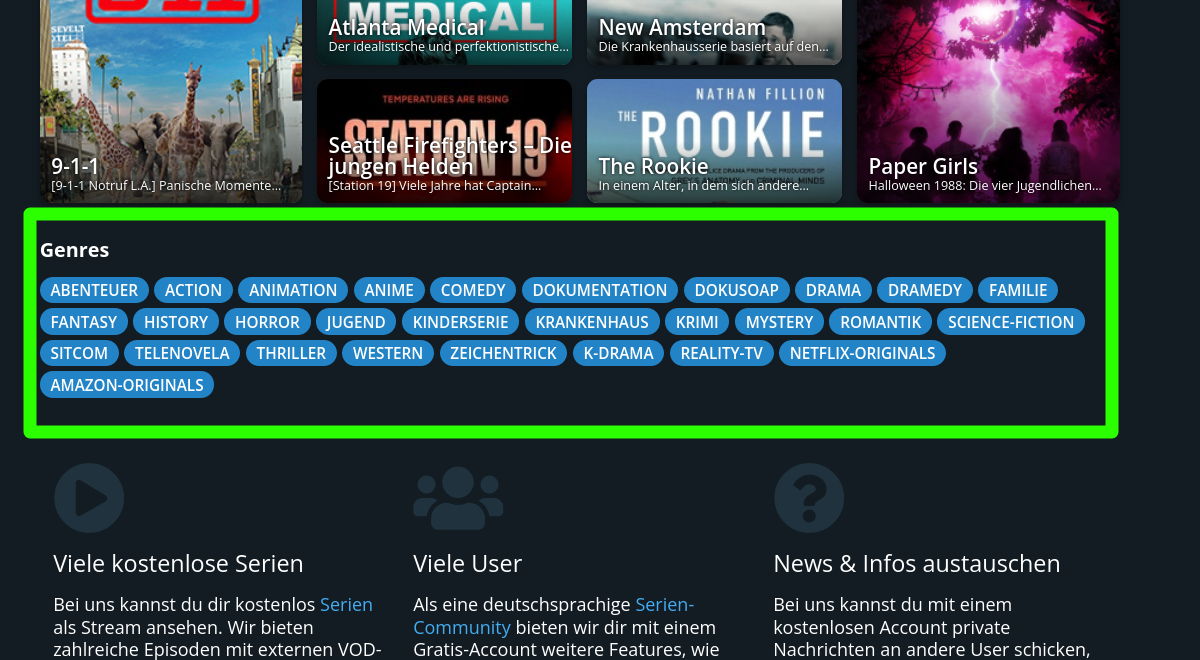Select the Amazon-Originals genre tag
Viewport: 1200px width, 660px height.
[x=127, y=385]
